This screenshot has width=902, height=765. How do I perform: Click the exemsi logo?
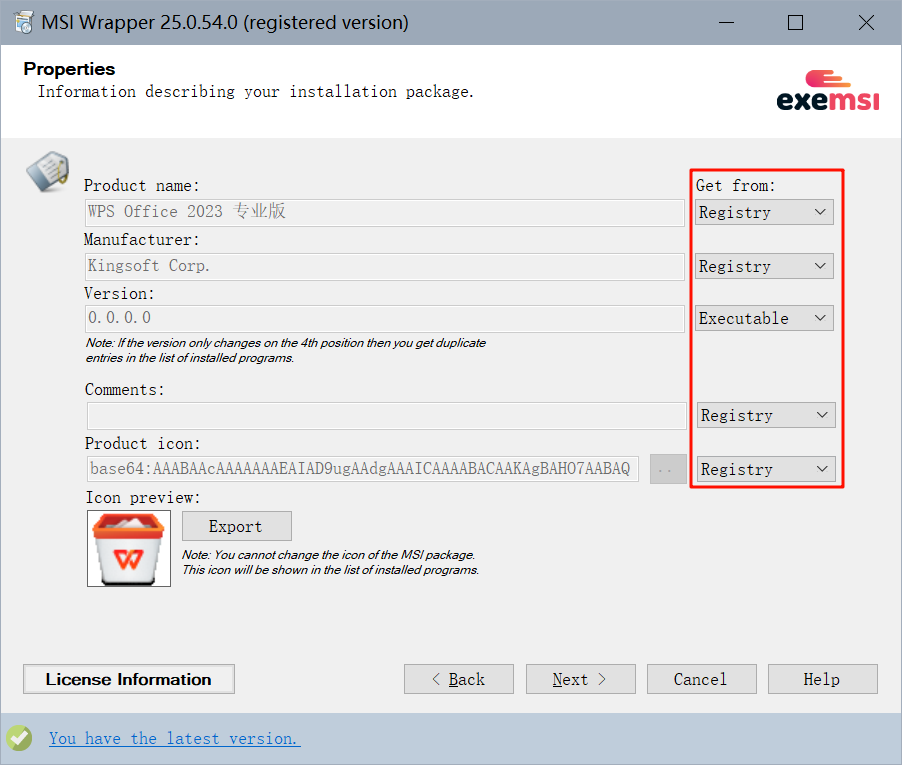click(827, 90)
